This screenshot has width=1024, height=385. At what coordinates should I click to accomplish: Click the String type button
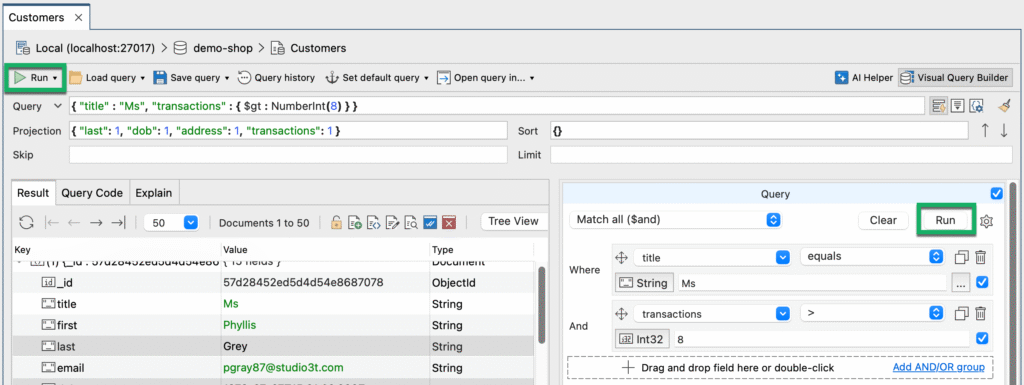[x=645, y=283]
